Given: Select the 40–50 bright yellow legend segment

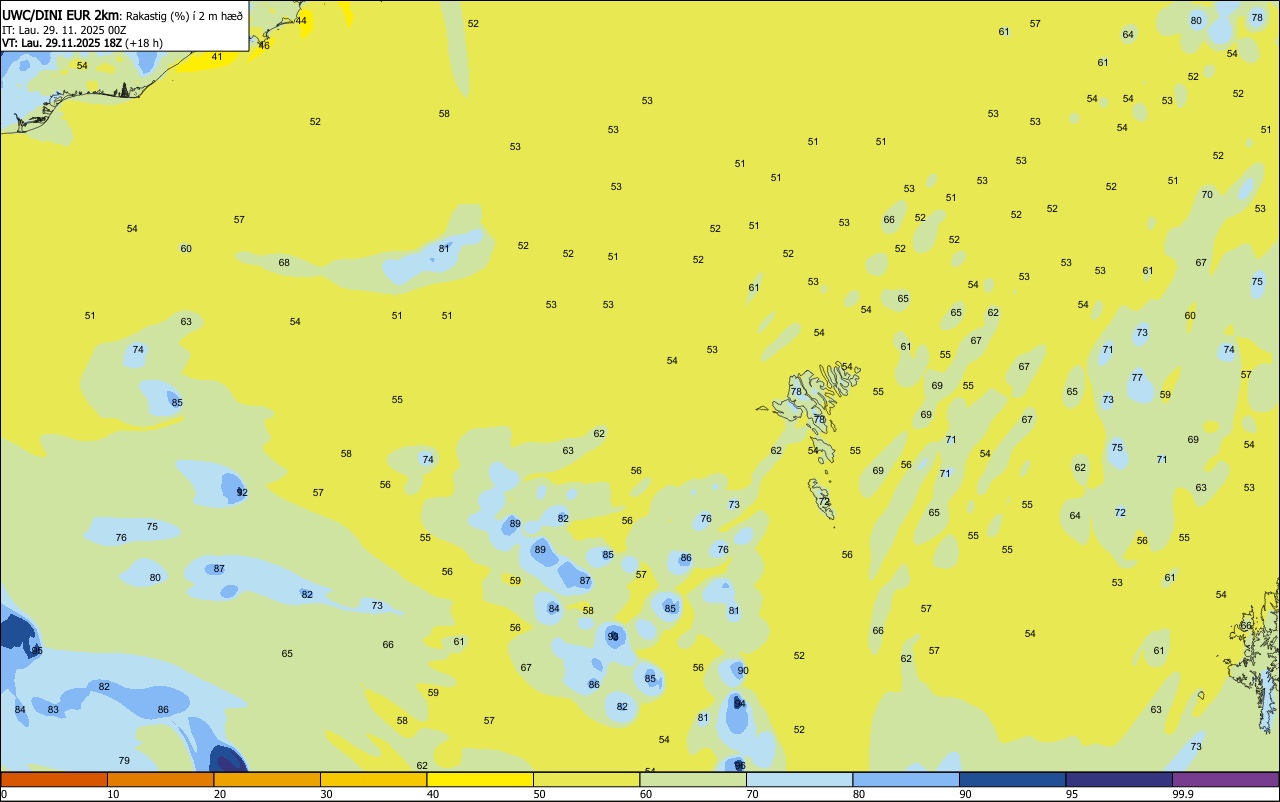Looking at the screenshot, I should 480,779.
